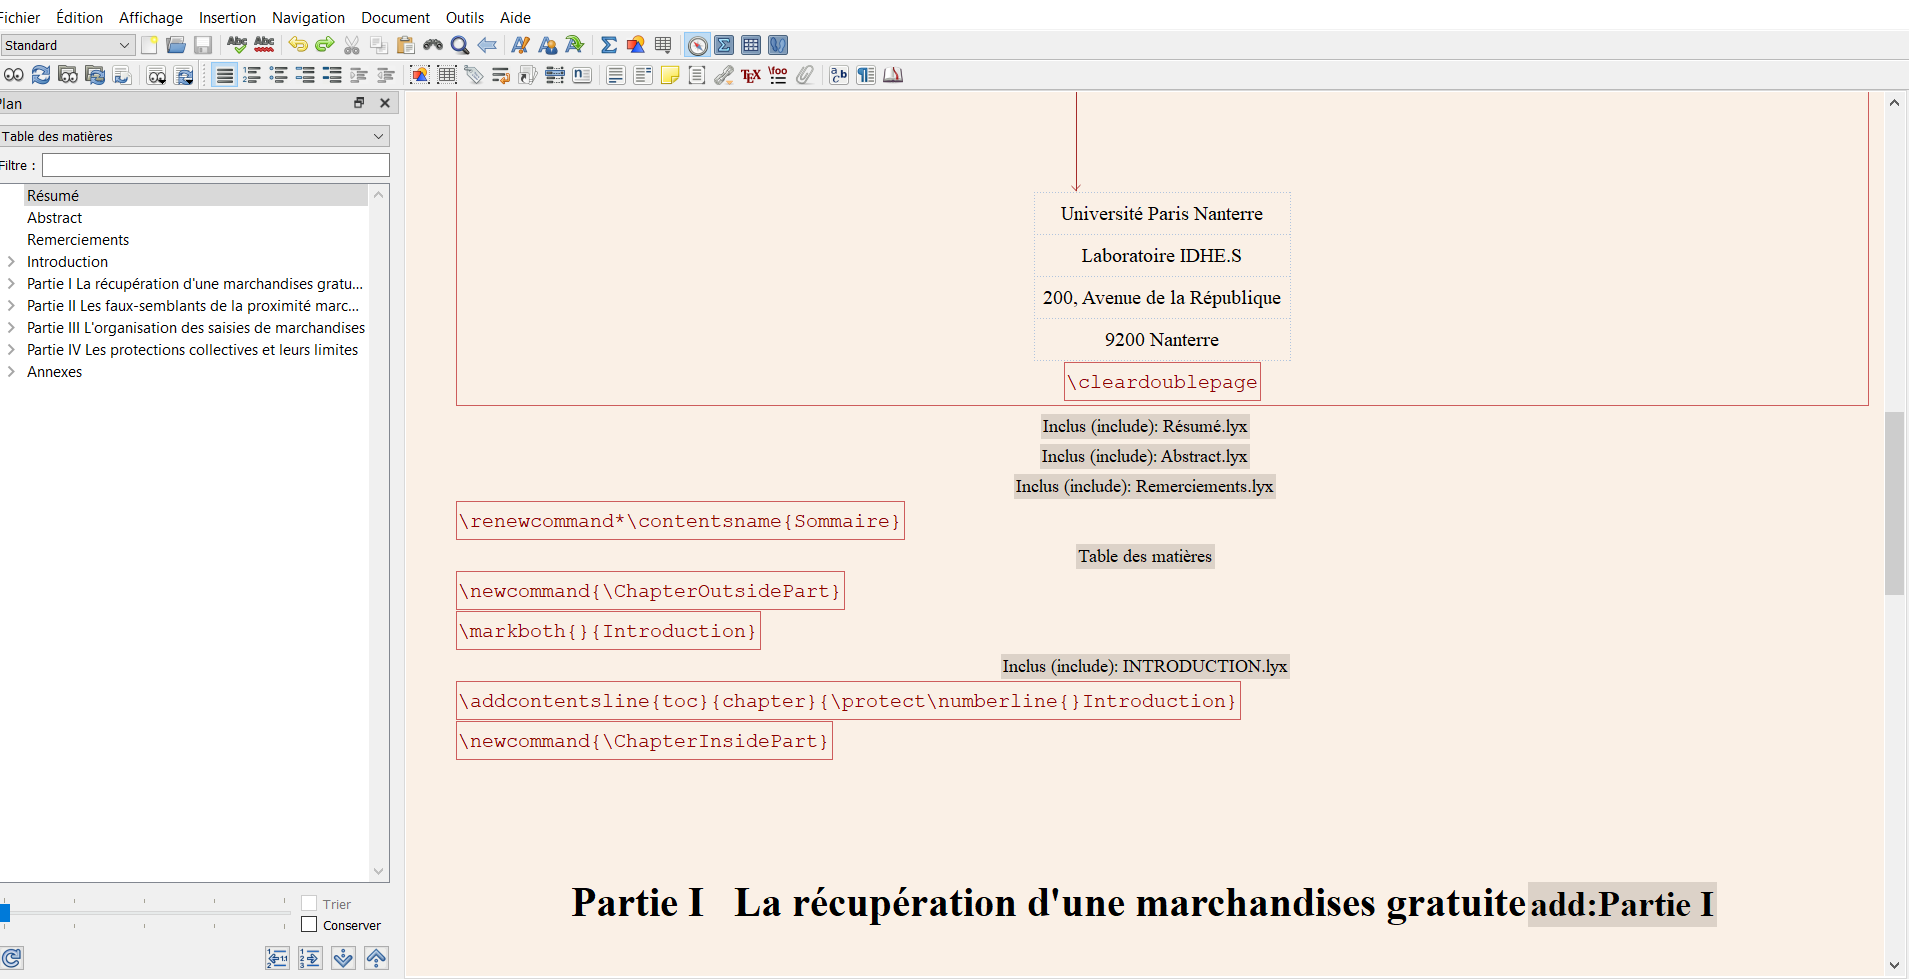Update the document view (blue refresh arrows)

[41, 75]
